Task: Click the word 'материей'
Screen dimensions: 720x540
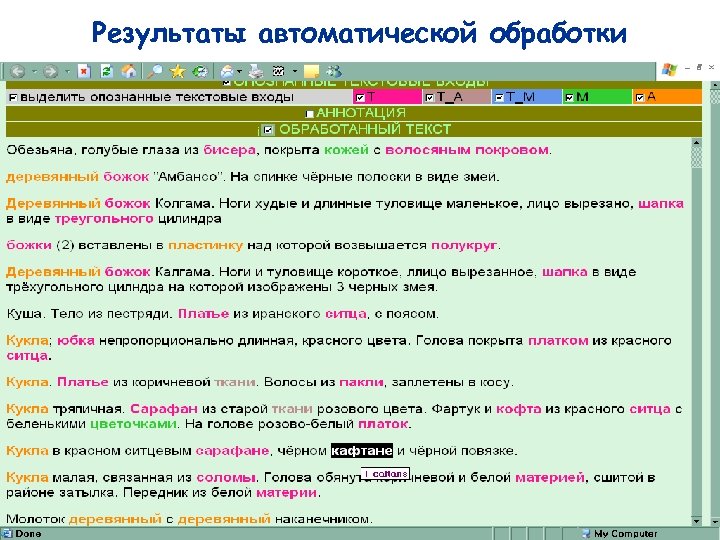Action: coord(550,478)
